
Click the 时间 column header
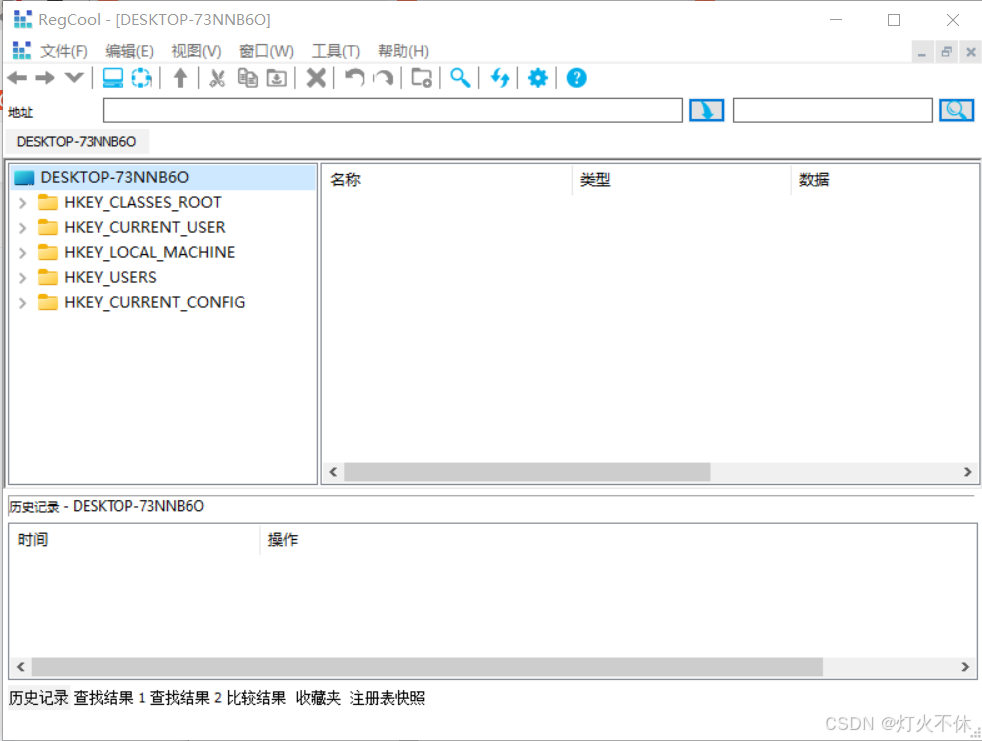coord(135,539)
